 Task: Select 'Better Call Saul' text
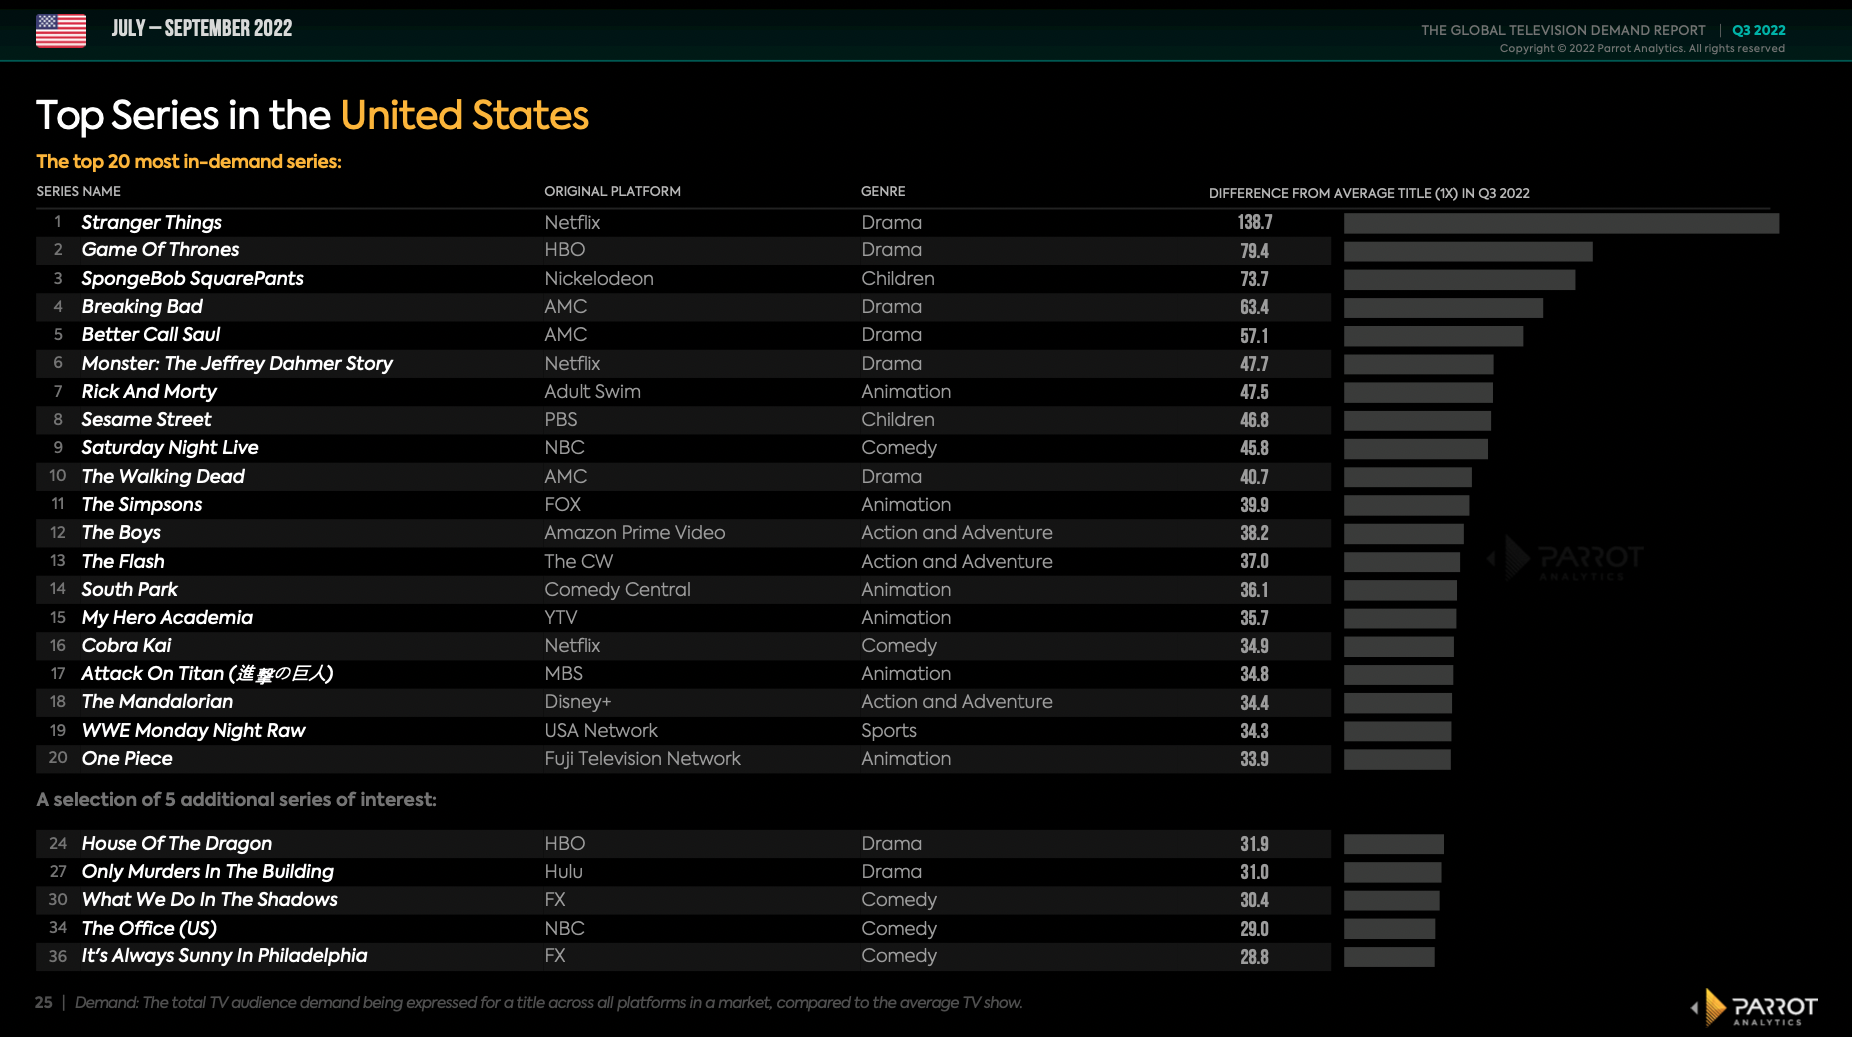pos(151,335)
